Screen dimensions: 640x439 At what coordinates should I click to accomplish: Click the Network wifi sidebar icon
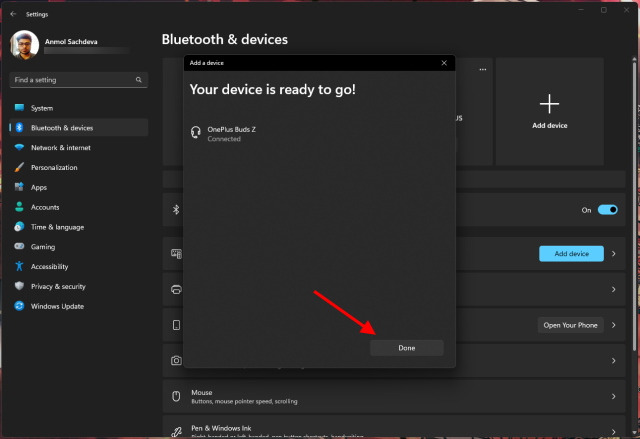pyautogui.click(x=19, y=147)
